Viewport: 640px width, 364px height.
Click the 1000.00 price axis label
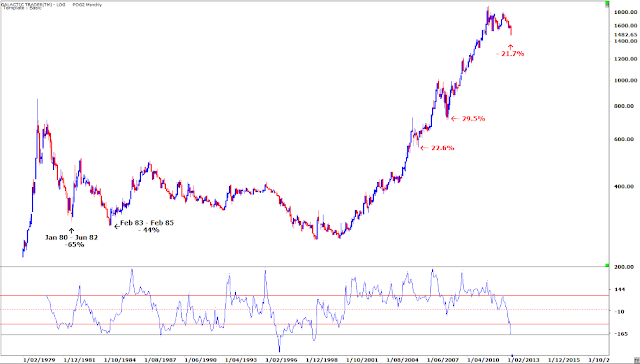[x=625, y=80]
